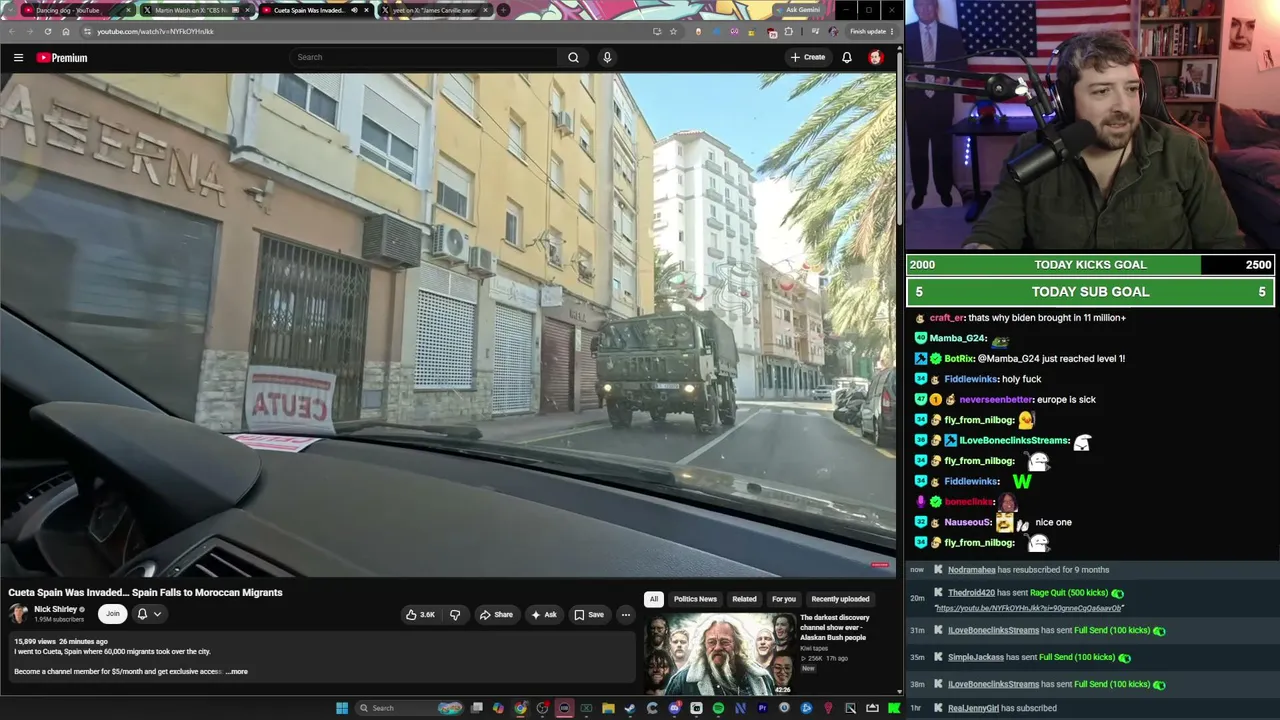Click the browser address bar URL

click(x=155, y=31)
